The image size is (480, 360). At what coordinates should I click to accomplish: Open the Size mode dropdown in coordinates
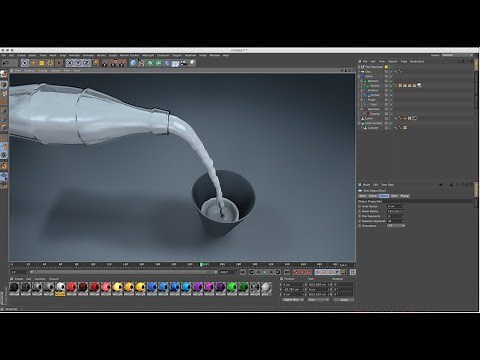[x=318, y=300]
